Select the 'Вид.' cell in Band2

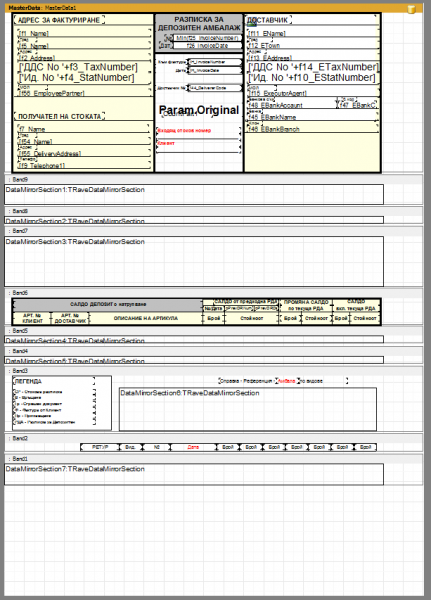[130, 447]
